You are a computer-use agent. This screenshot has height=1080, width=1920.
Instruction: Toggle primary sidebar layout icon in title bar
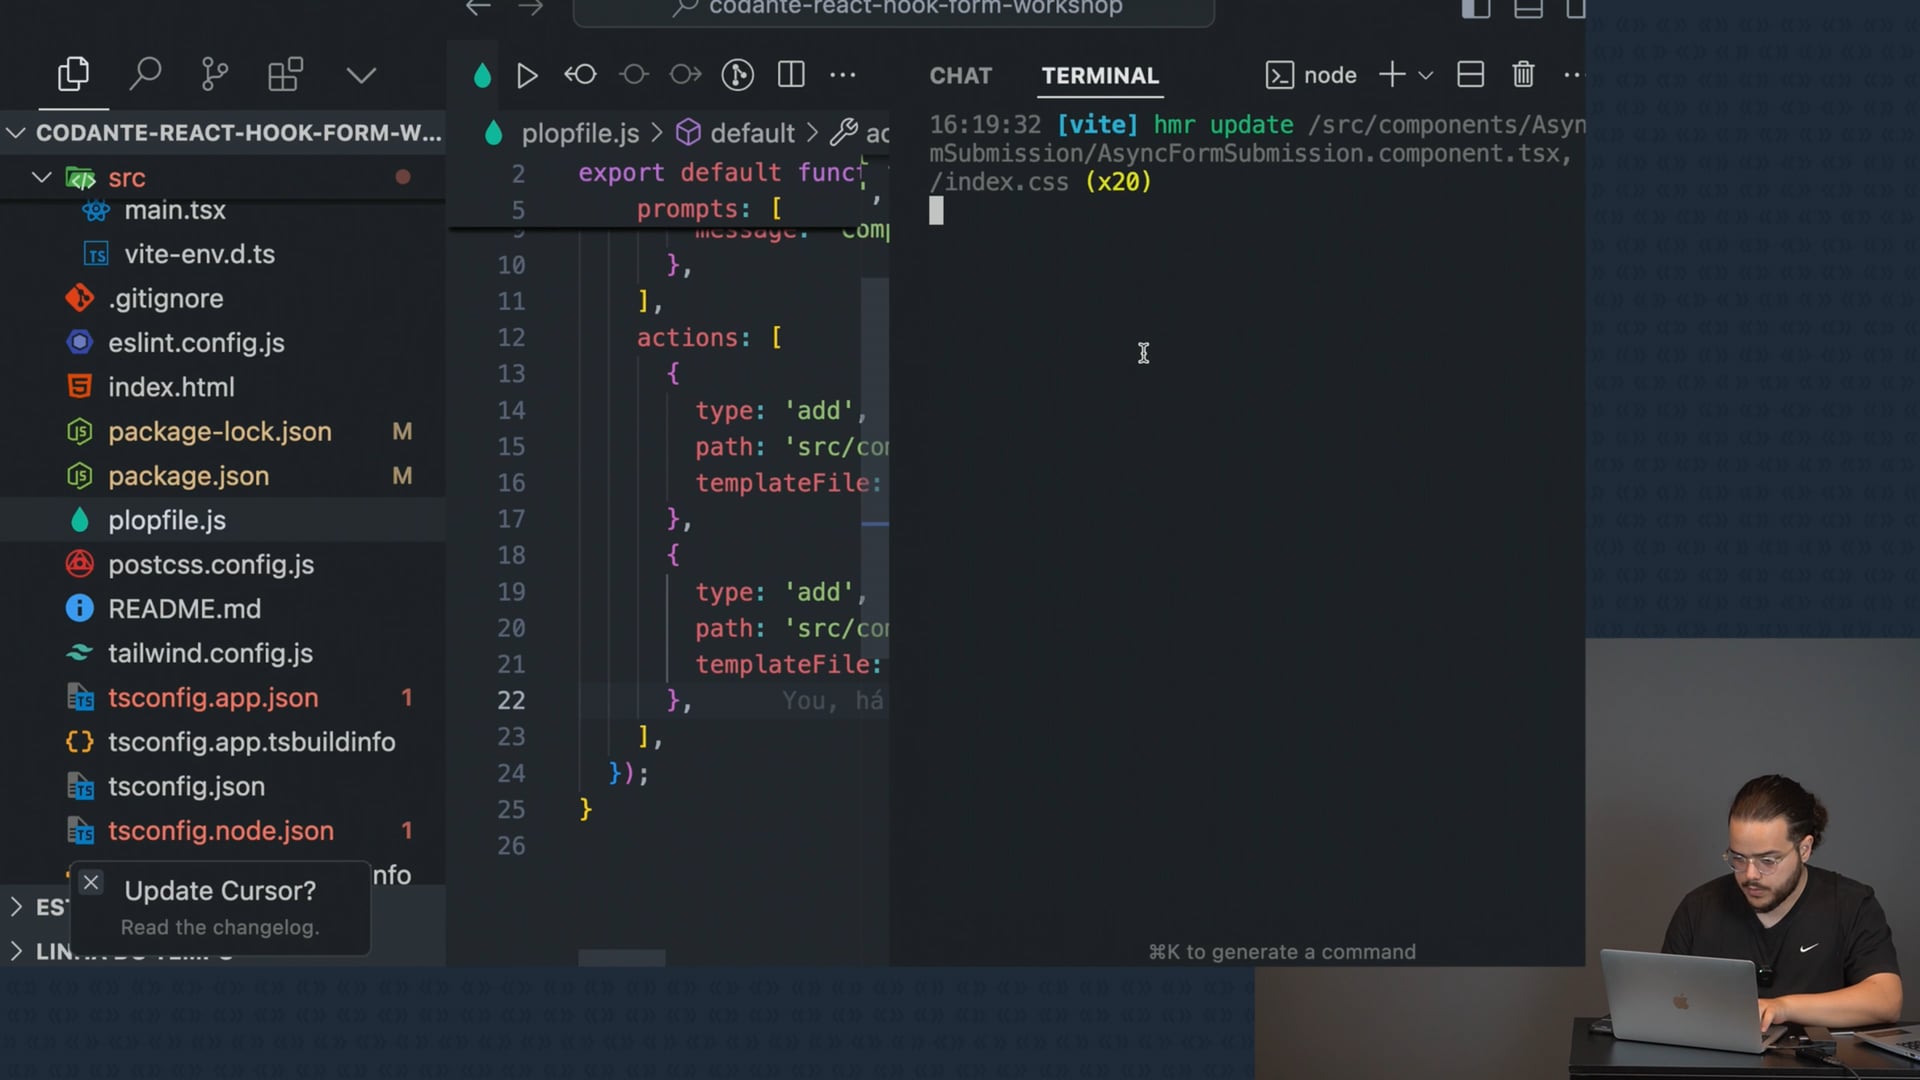tap(1476, 9)
